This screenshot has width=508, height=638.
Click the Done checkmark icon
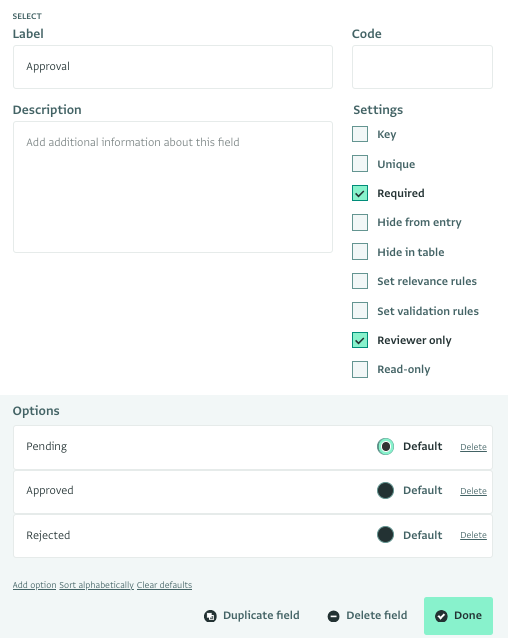[441, 616]
